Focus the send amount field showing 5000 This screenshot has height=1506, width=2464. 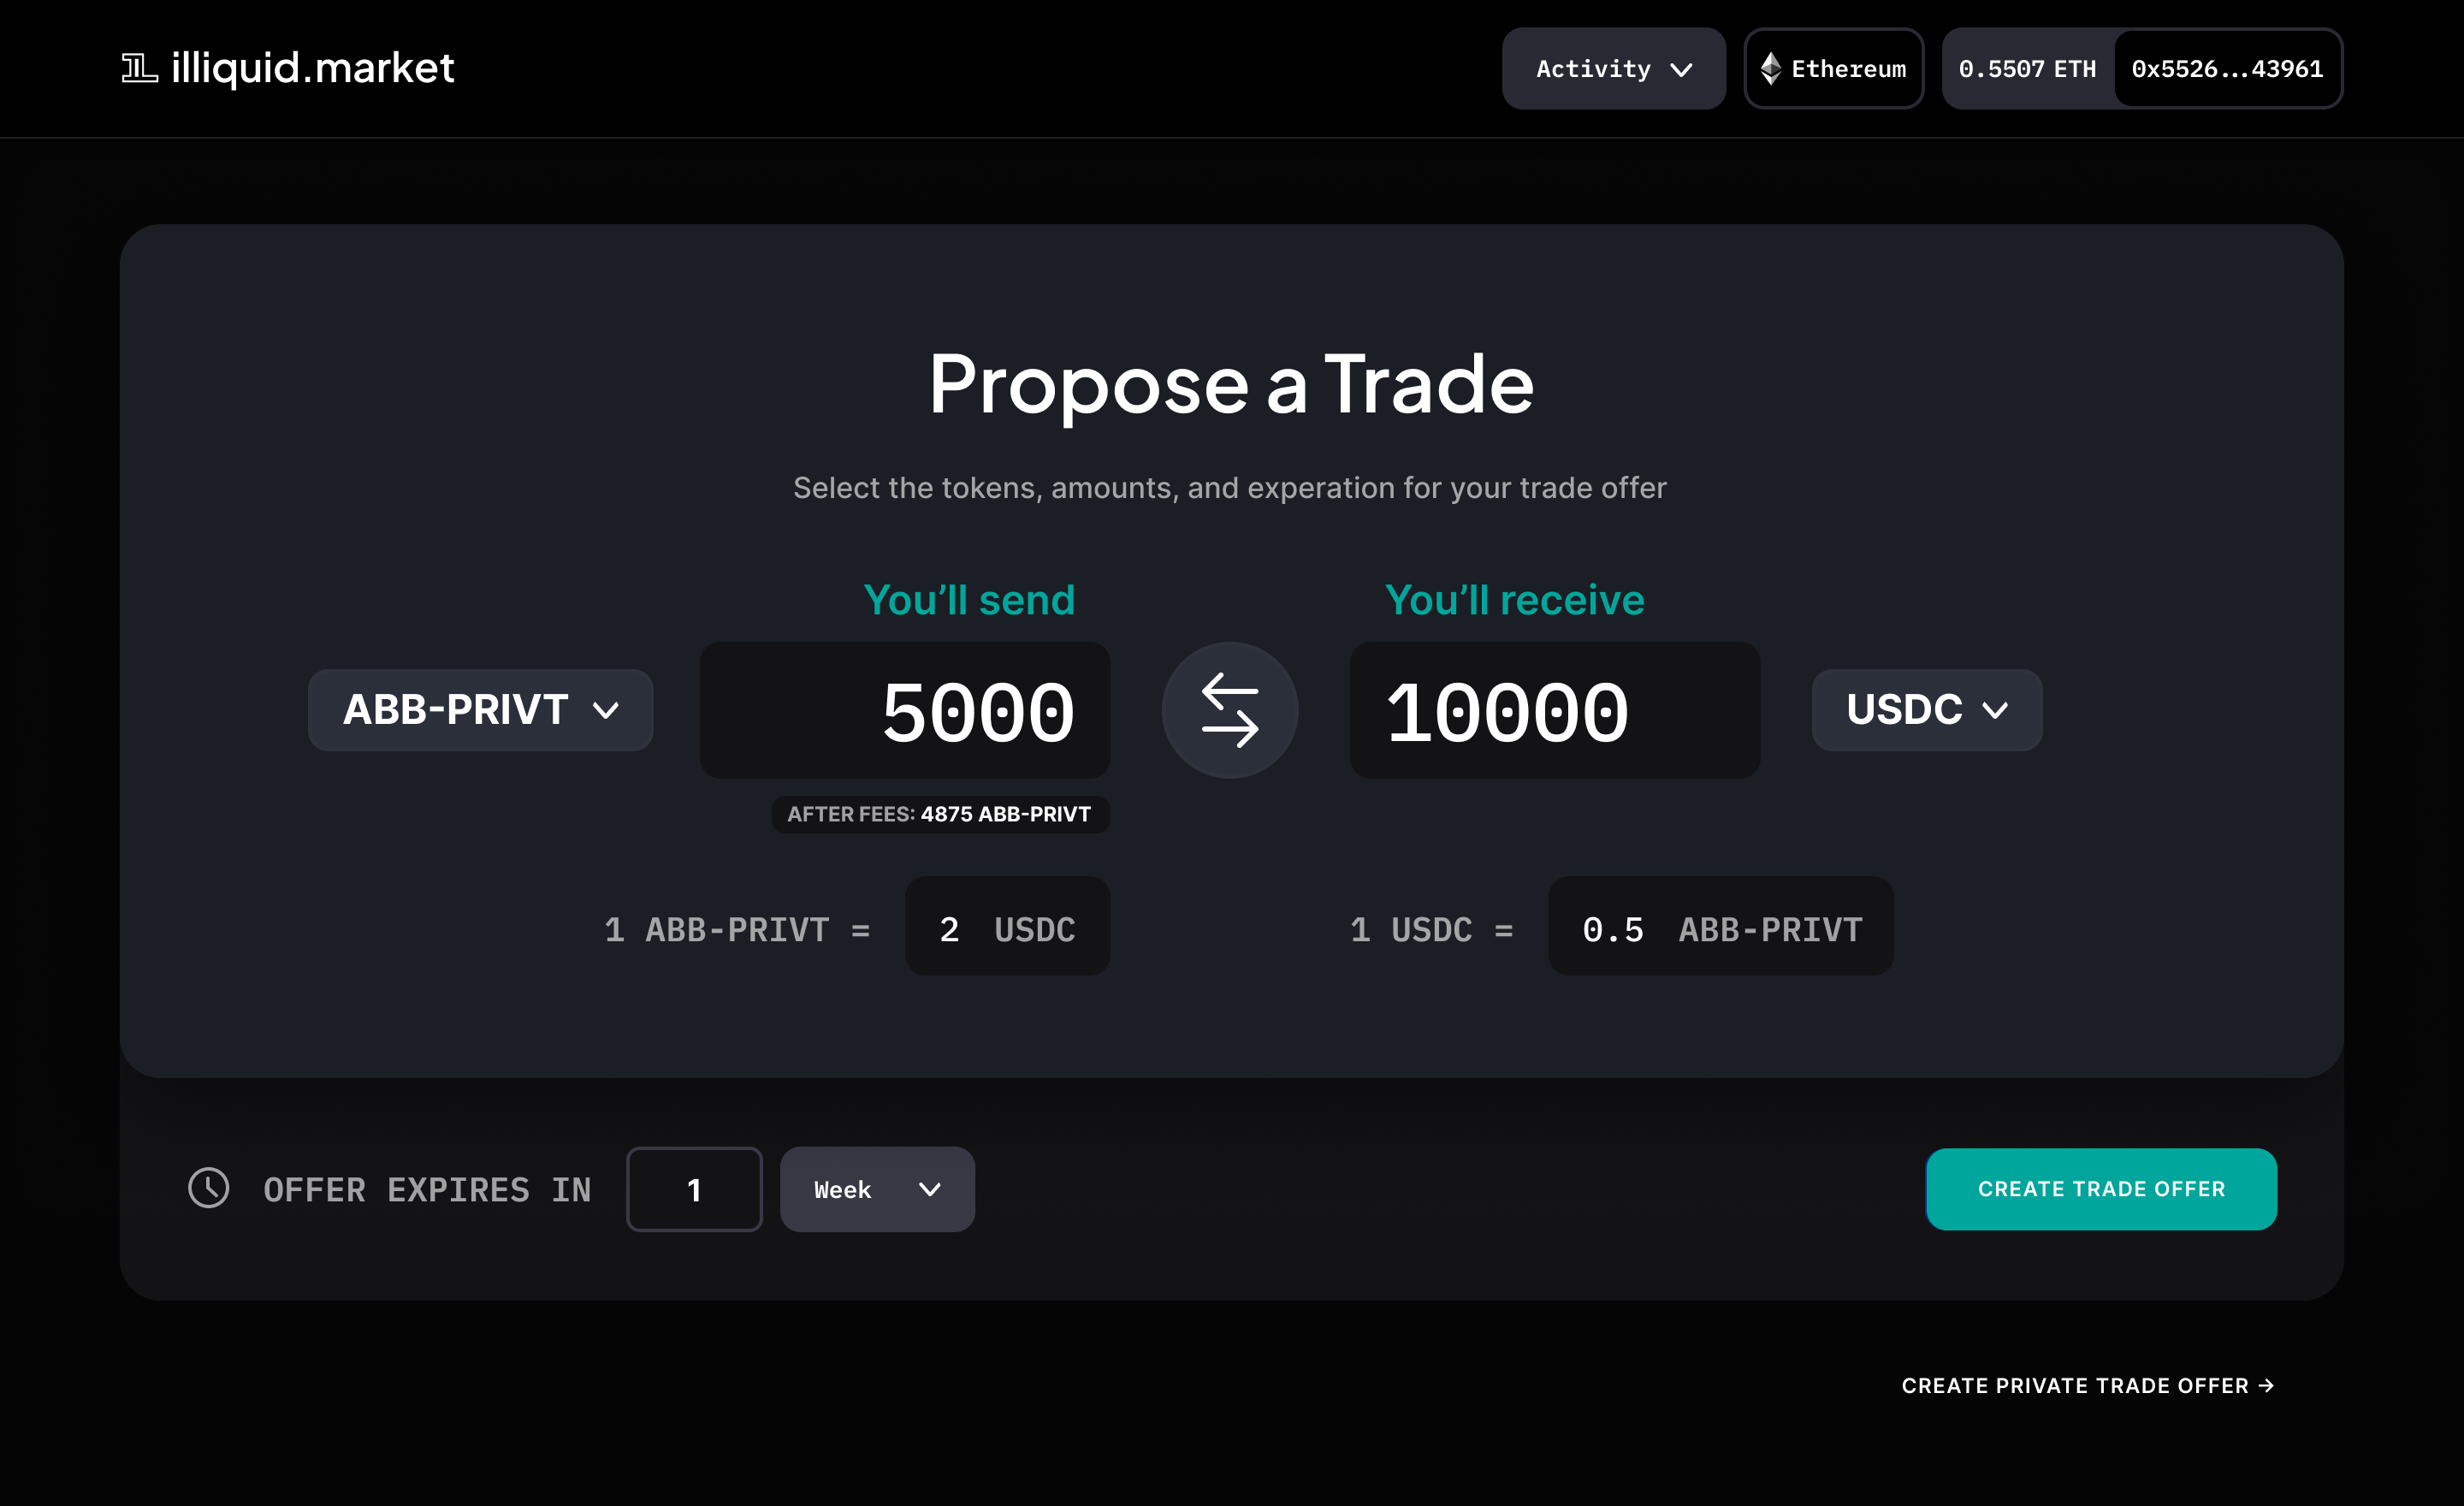point(905,711)
